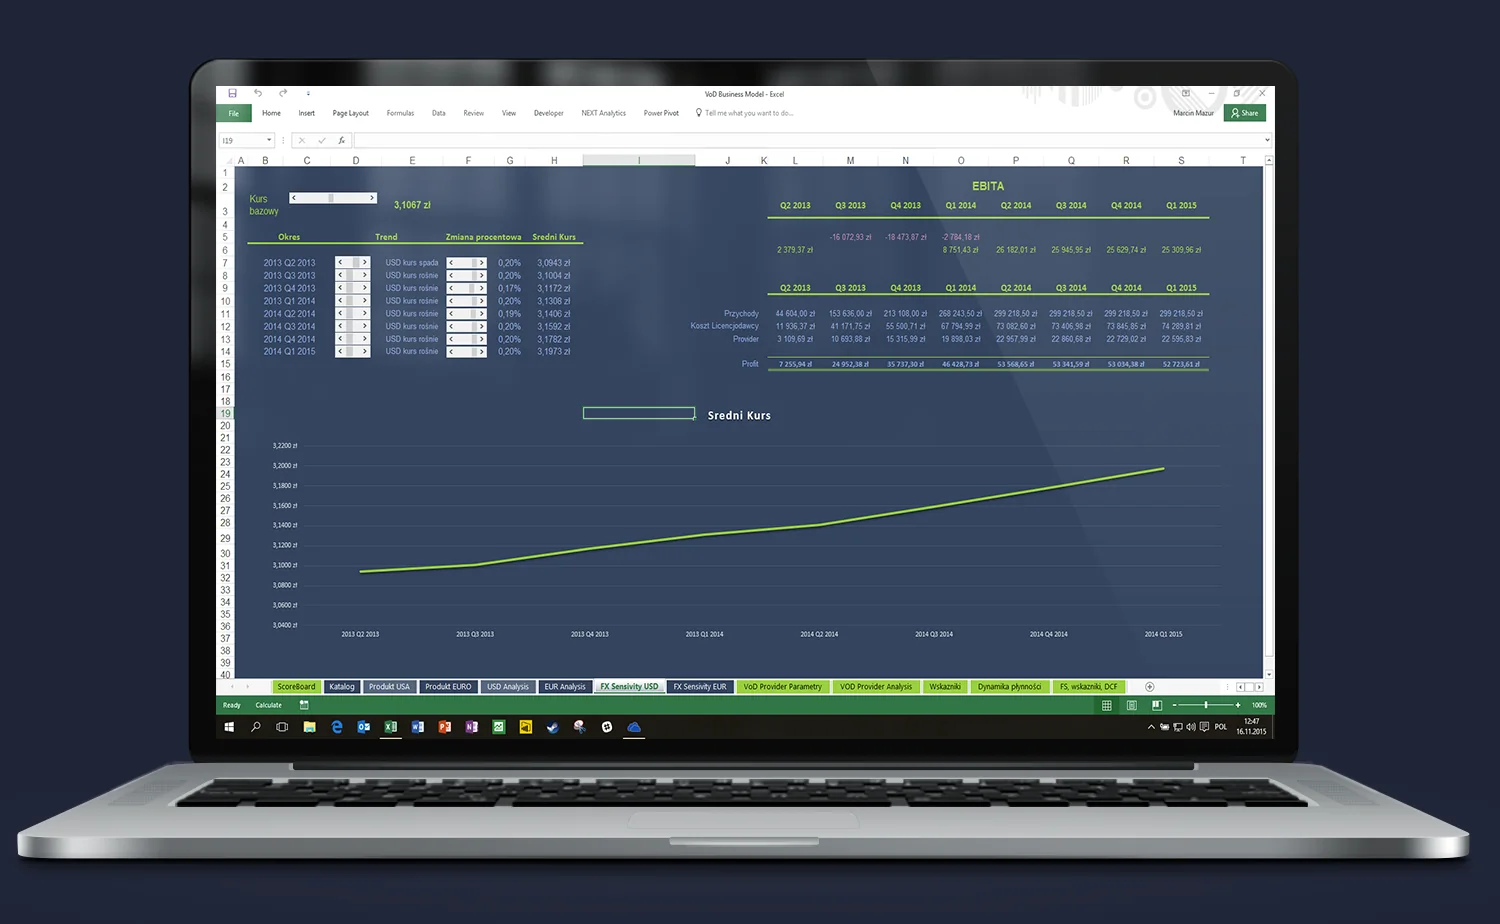Open the Katalog sheet tab
Screen dimensions: 1500x924
342,687
